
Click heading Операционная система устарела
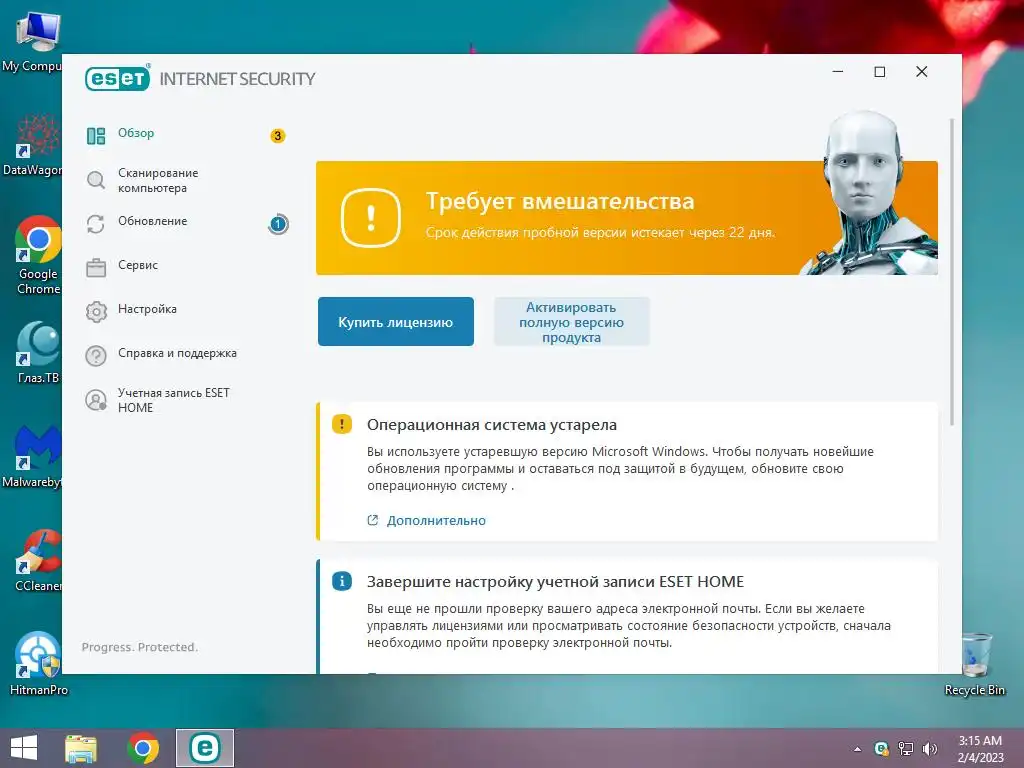492,424
